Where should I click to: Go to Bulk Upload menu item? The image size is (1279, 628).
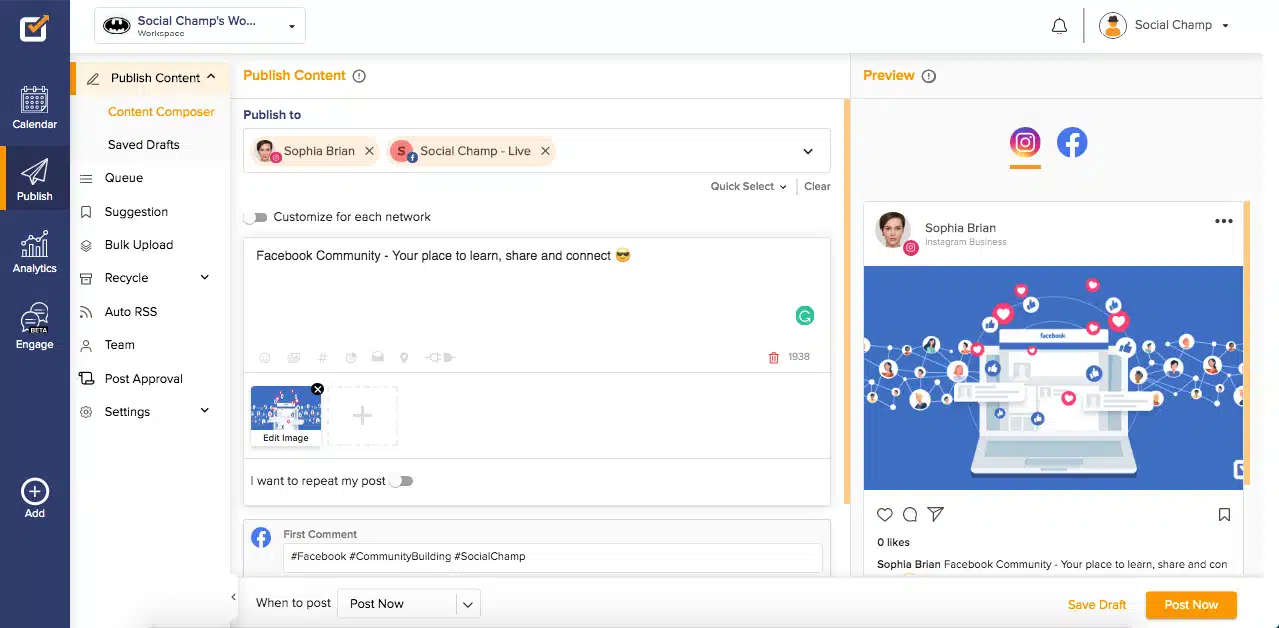click(139, 245)
